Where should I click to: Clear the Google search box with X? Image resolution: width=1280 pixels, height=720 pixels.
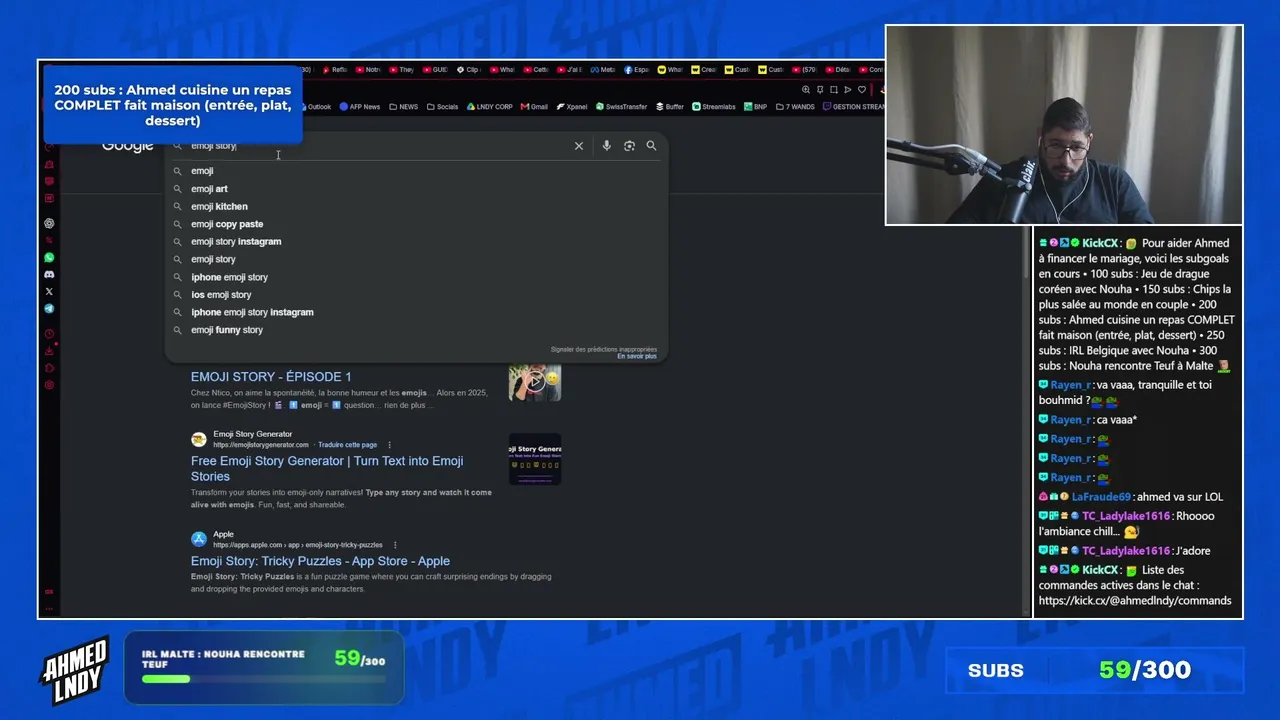pos(578,146)
